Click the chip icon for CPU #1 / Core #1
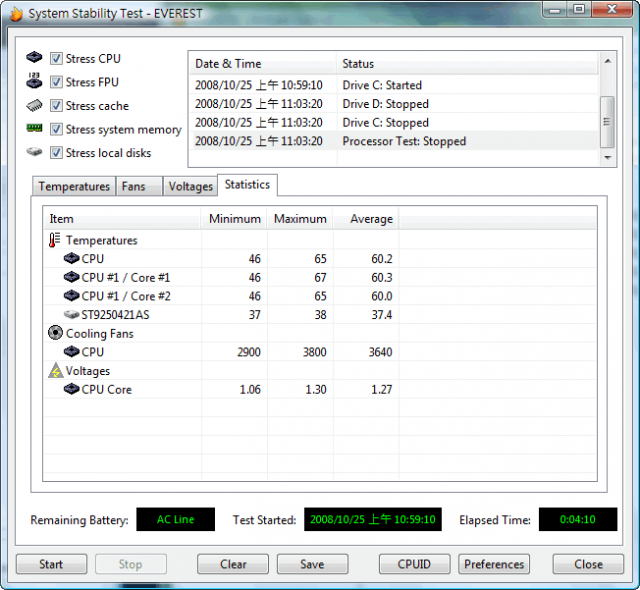The height and width of the screenshot is (590, 640). [x=71, y=277]
